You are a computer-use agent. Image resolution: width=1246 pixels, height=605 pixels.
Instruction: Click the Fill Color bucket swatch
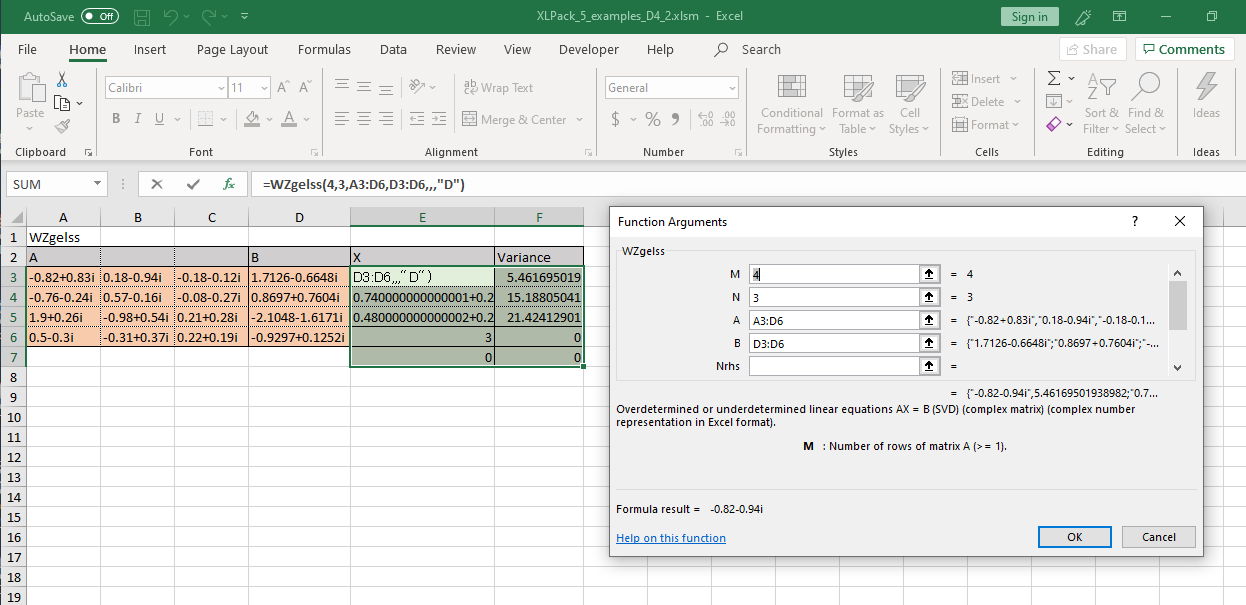pos(252,119)
